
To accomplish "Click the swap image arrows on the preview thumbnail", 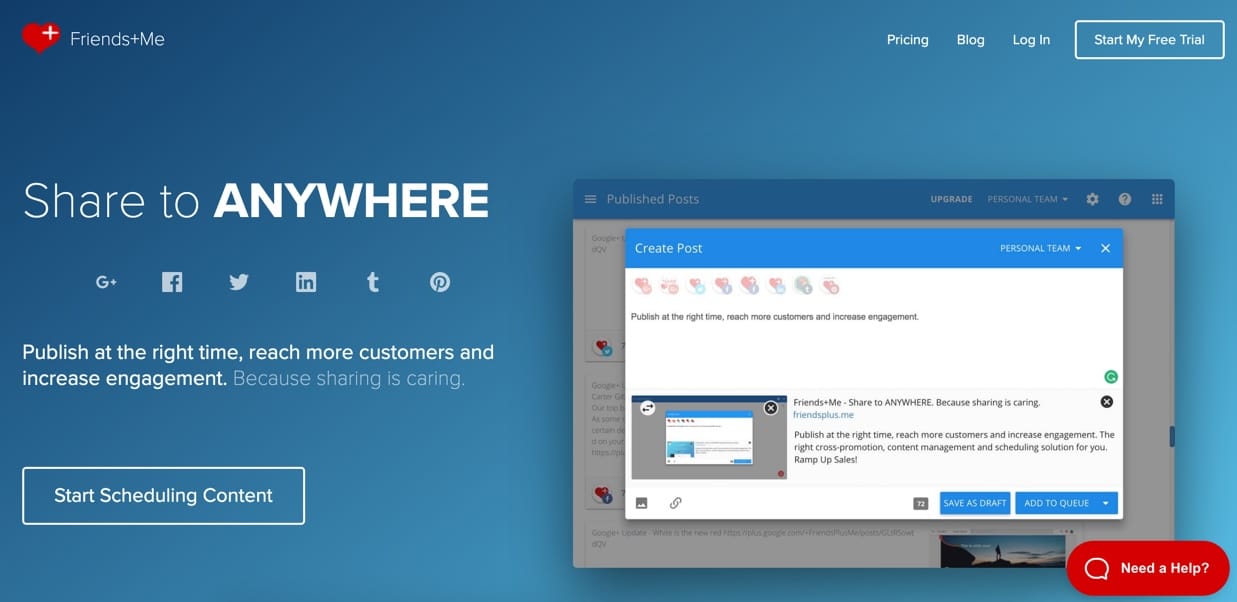I will (647, 408).
